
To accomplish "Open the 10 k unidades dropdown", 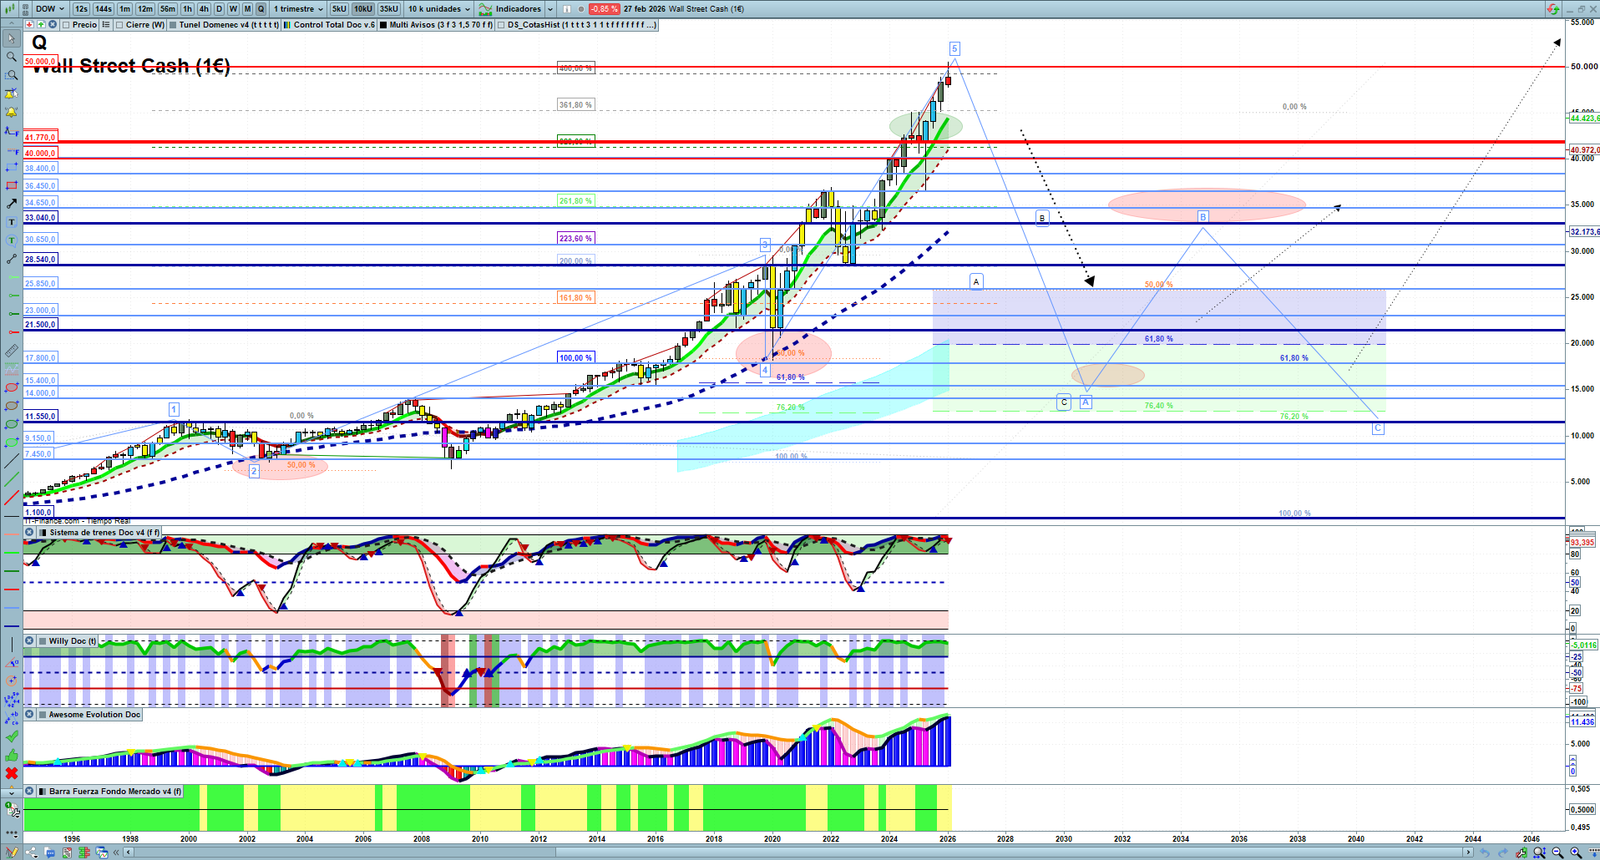I will 438,9.
